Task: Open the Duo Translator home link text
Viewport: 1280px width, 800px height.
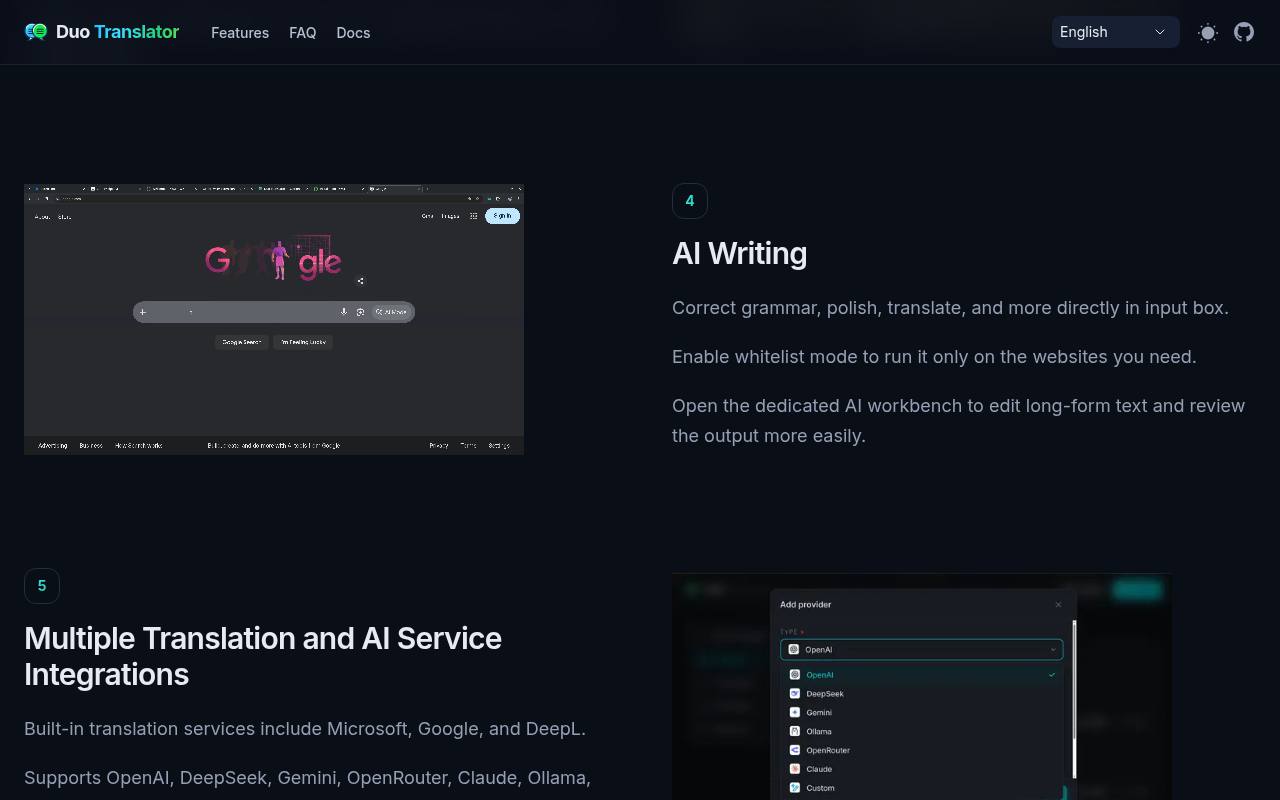Action: [x=117, y=32]
